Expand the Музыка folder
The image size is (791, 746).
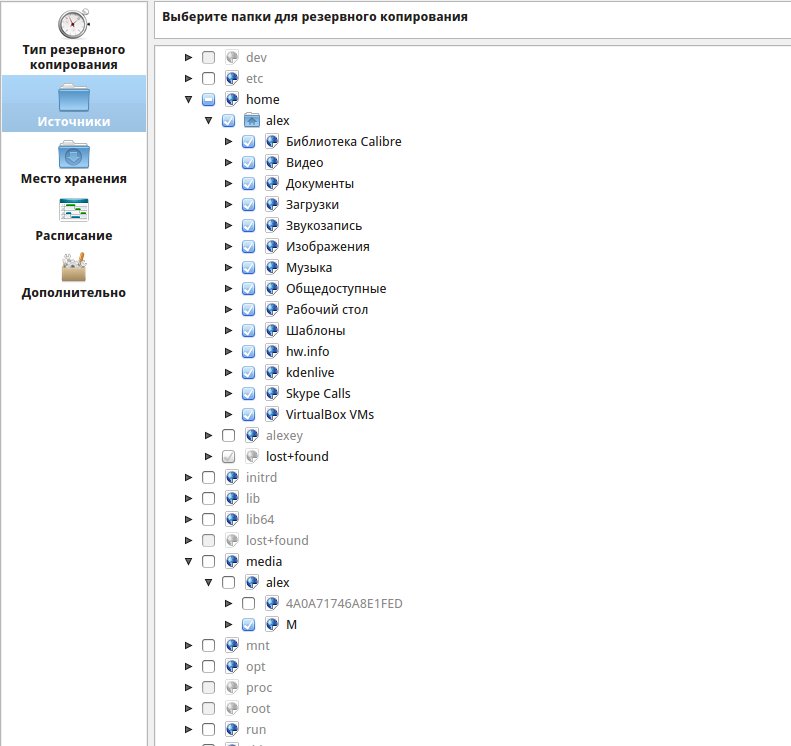point(229,267)
